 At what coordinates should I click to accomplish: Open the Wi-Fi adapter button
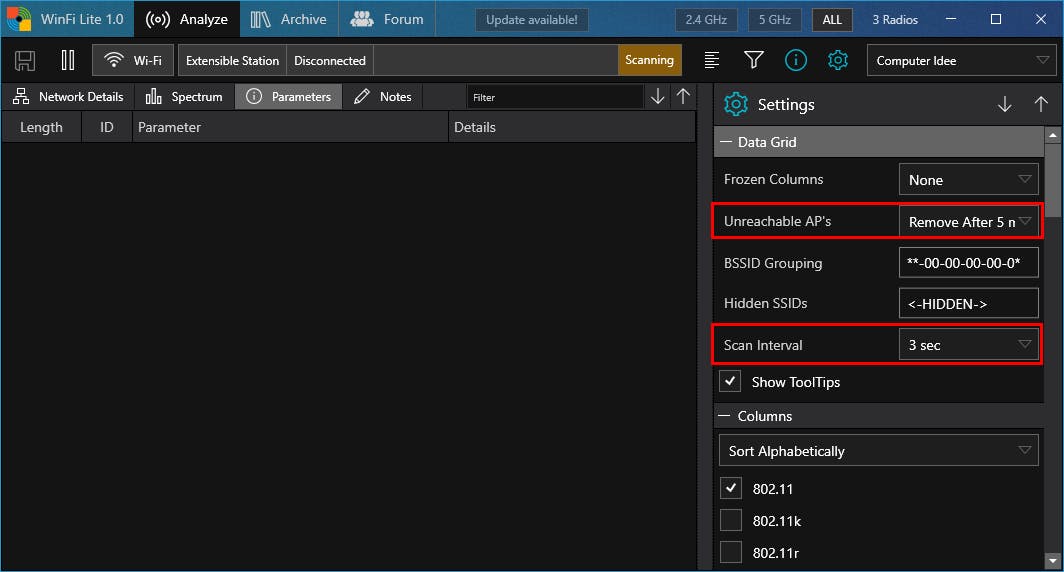[133, 60]
